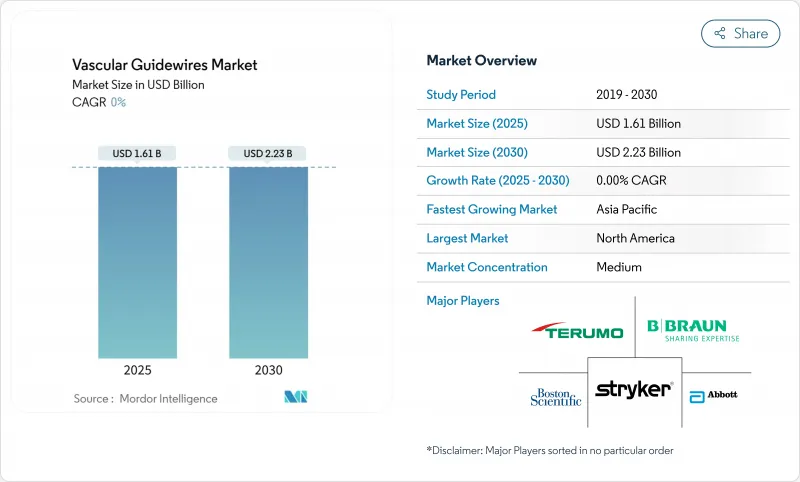Click the 2025 market size bar
800x482 pixels.
point(138,262)
